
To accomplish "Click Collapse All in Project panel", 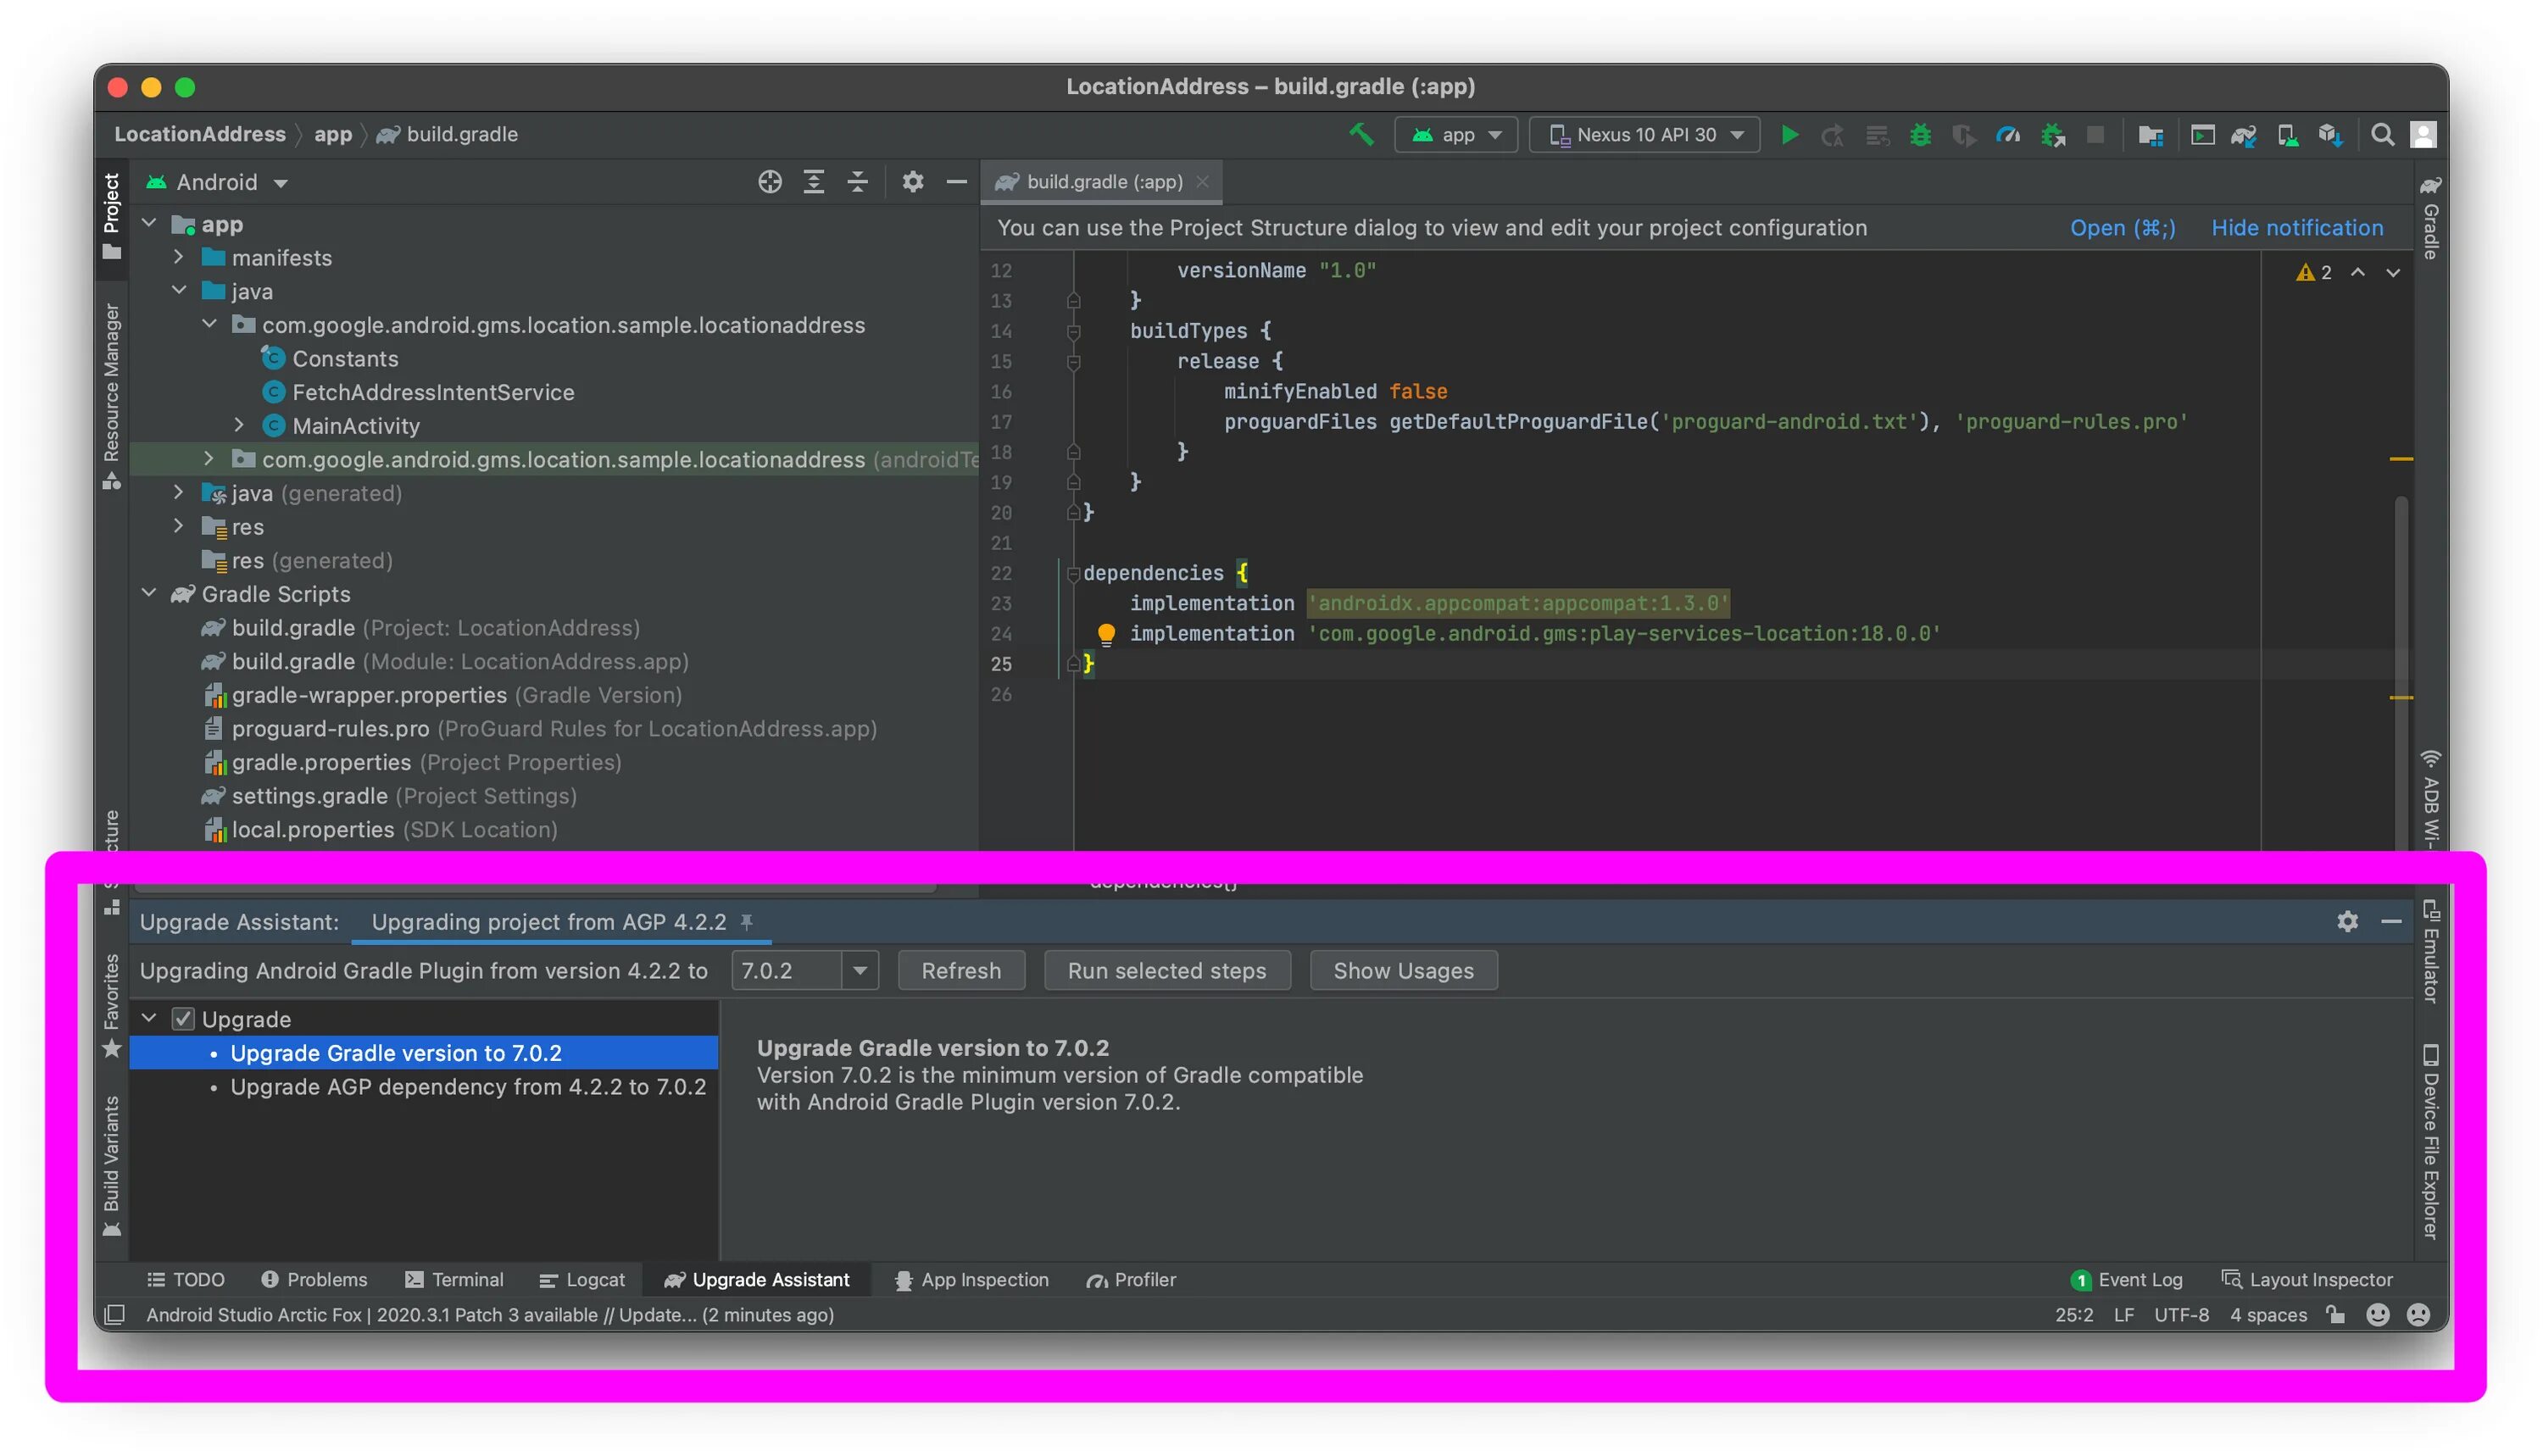I will (x=857, y=182).
